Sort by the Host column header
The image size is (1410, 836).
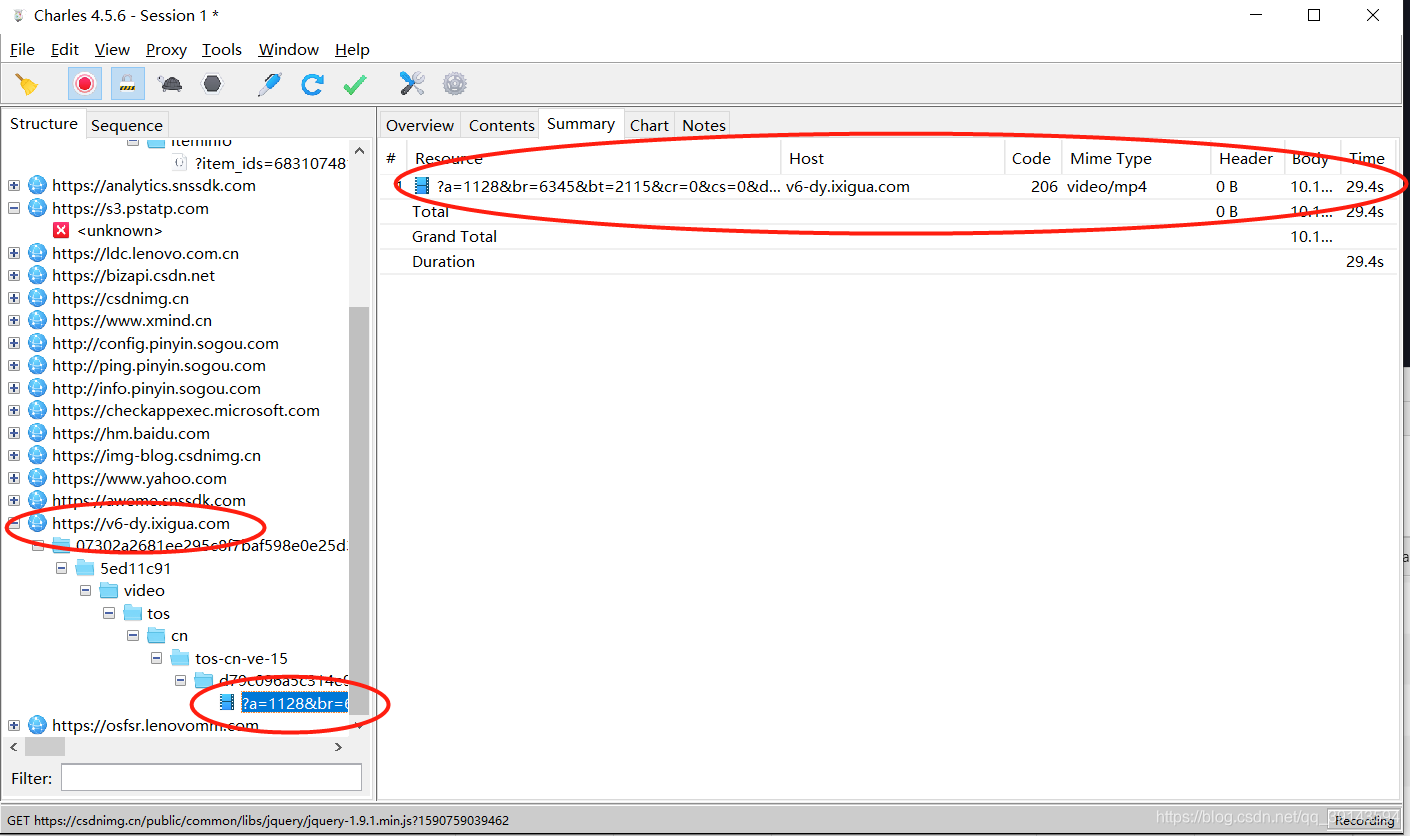893,158
